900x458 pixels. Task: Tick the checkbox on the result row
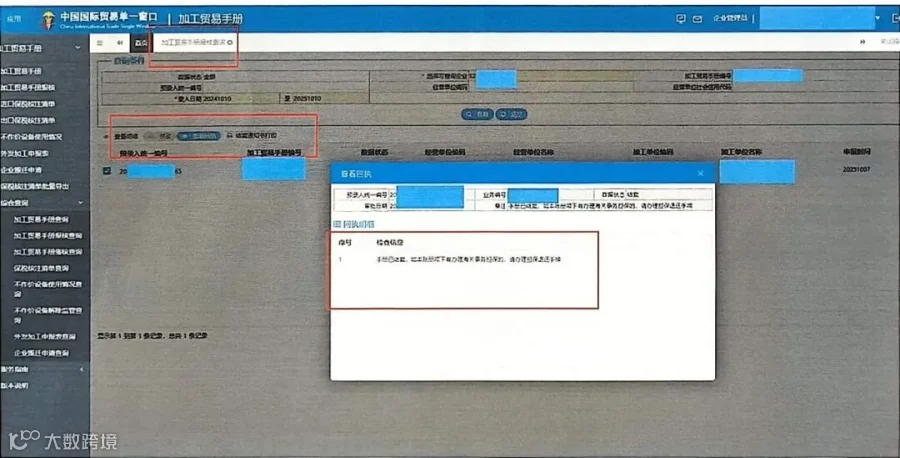point(107,170)
